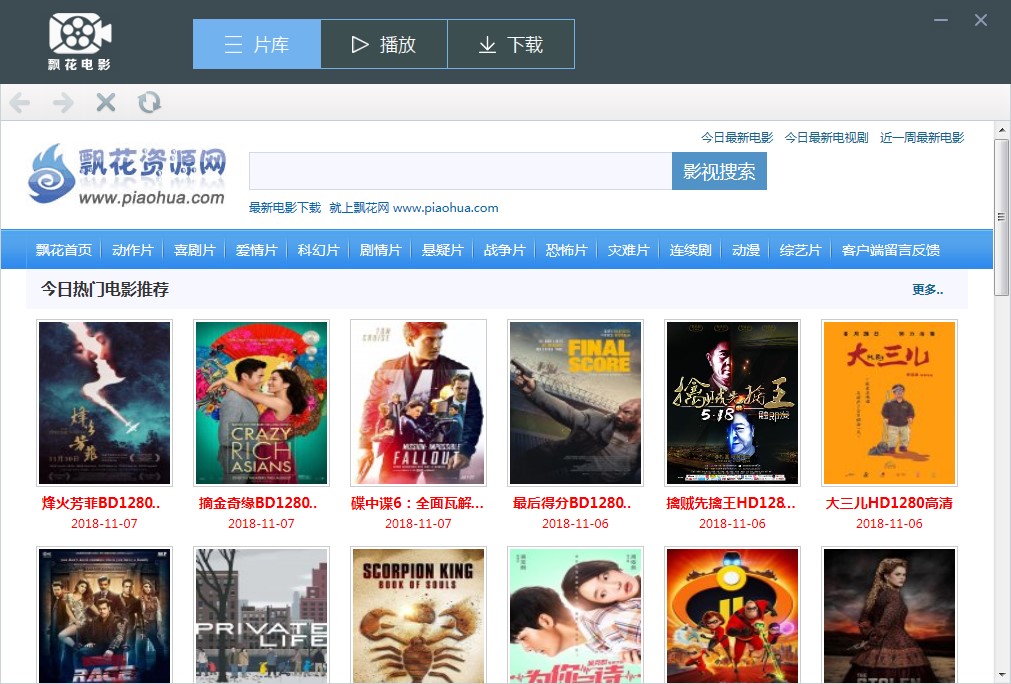Minimize the 飘花电影 window
The image size is (1011, 684).
[x=941, y=20]
